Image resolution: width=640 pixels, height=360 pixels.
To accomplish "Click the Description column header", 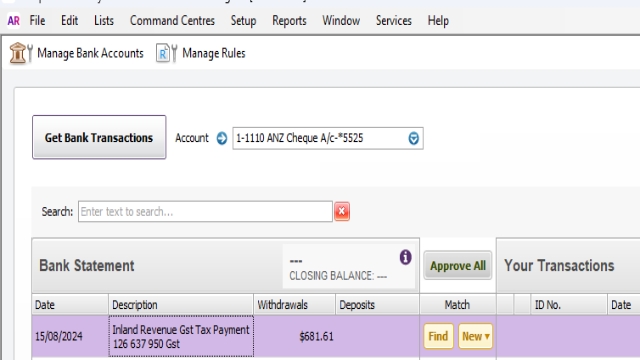I will tap(181, 304).
